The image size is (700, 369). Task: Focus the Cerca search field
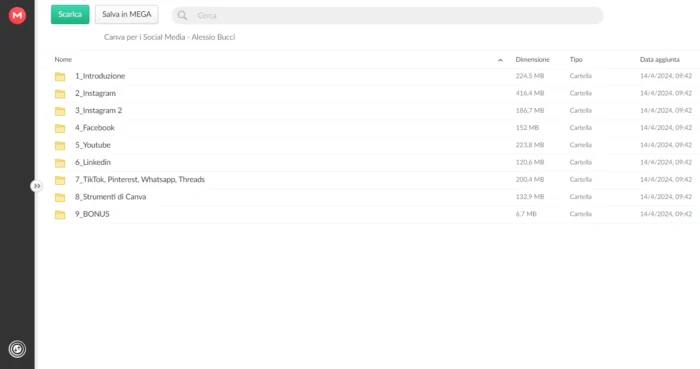click(388, 16)
